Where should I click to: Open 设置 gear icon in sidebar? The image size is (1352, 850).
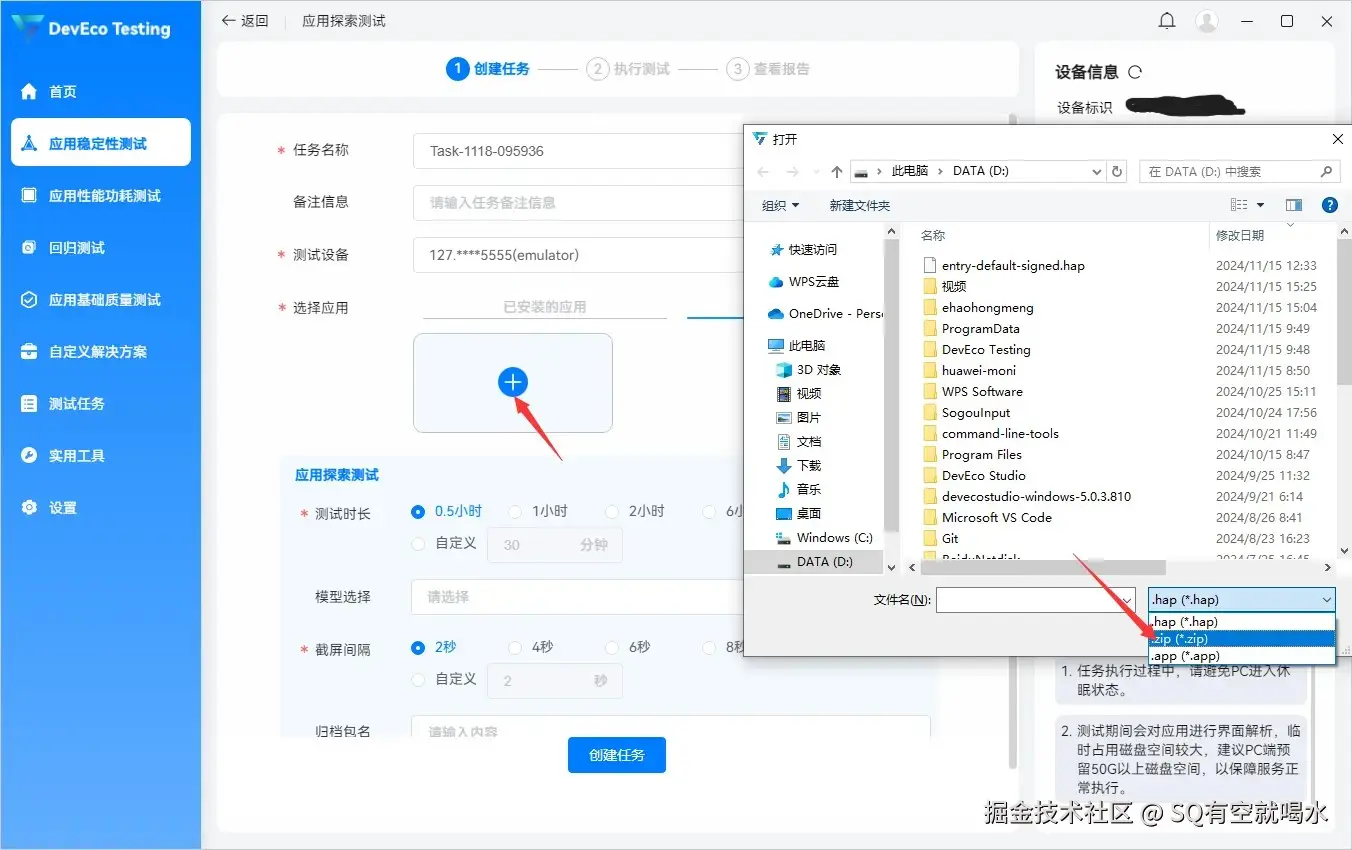click(x=29, y=508)
